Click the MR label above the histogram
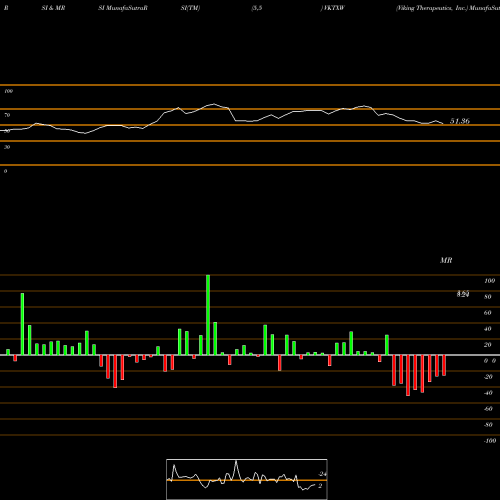This screenshot has width=500, height=500. (x=446, y=260)
